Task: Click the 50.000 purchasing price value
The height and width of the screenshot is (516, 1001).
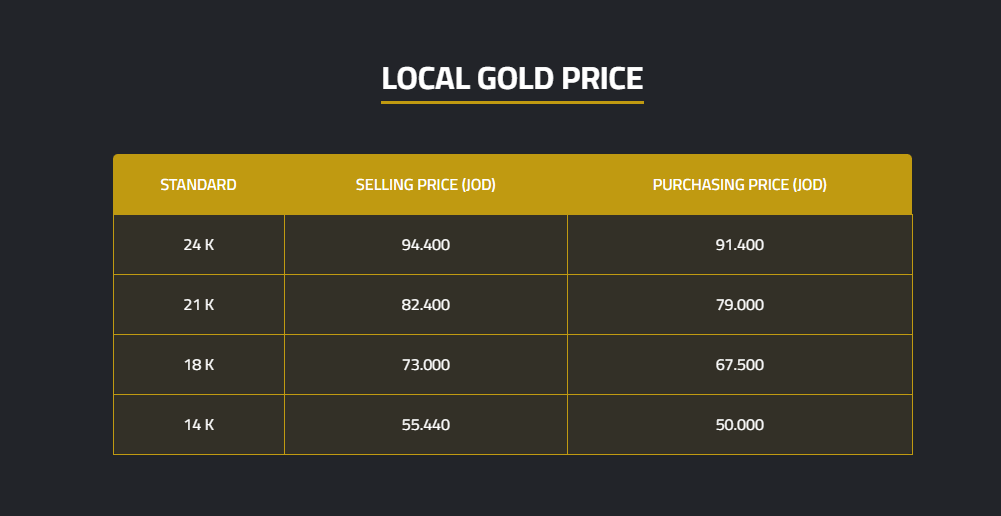Action: 740,425
